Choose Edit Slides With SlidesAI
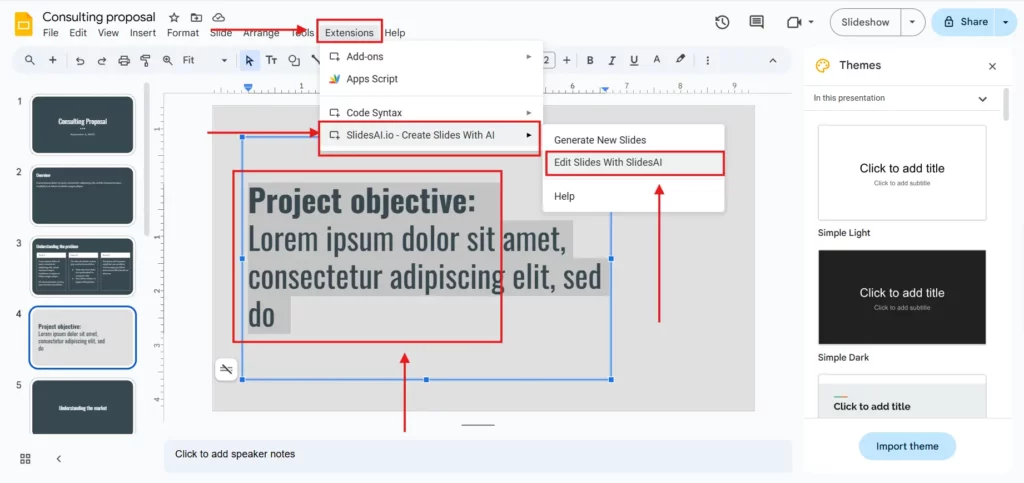The width and height of the screenshot is (1024, 483). (608, 162)
